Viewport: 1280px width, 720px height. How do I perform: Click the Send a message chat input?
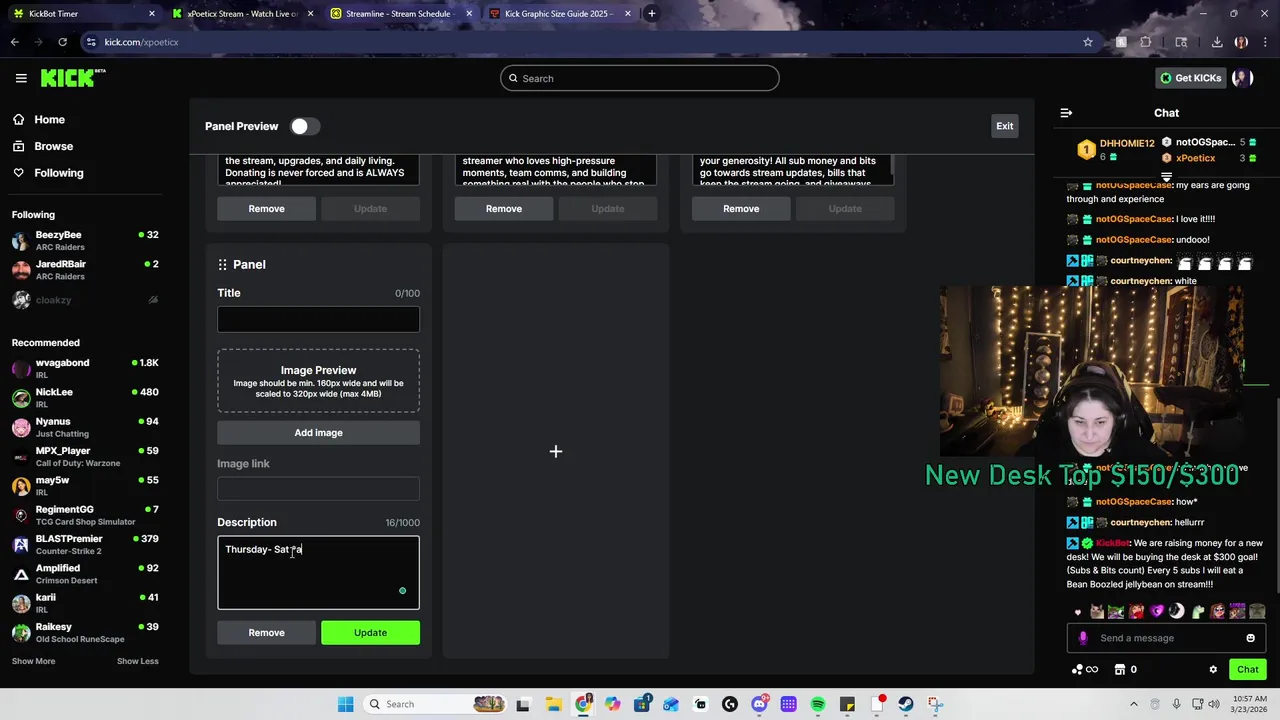(1165, 638)
